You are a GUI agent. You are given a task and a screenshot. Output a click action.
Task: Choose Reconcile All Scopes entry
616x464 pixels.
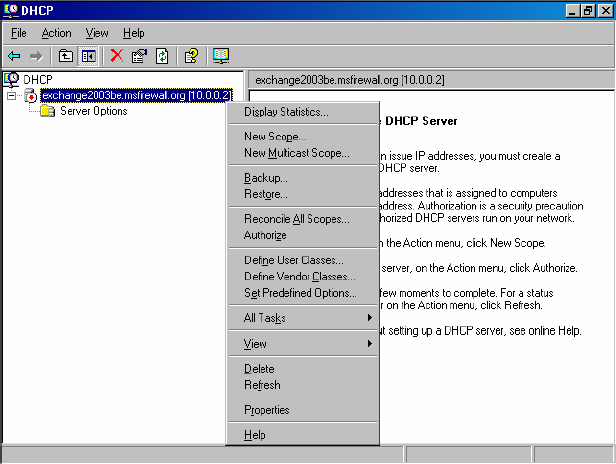pos(303,219)
